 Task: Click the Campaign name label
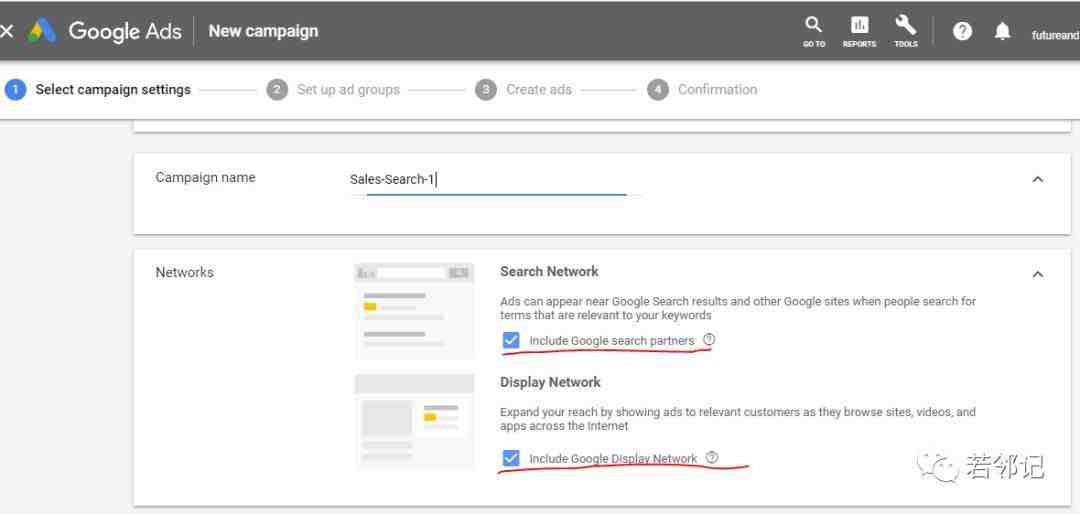(x=205, y=178)
